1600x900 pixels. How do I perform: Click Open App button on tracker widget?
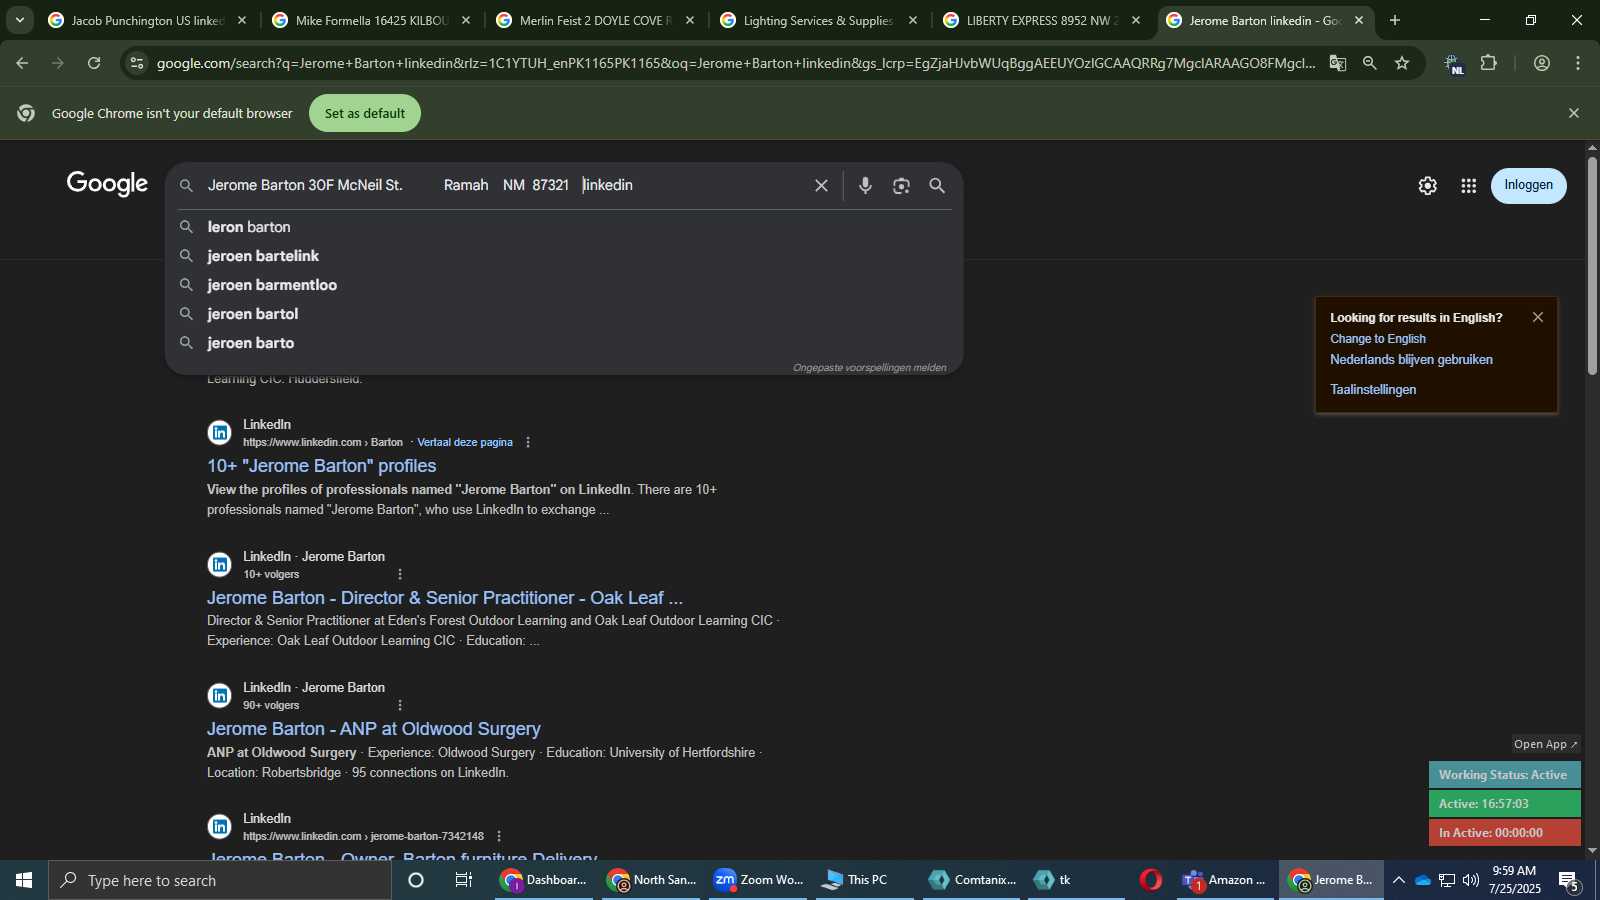pos(1545,744)
